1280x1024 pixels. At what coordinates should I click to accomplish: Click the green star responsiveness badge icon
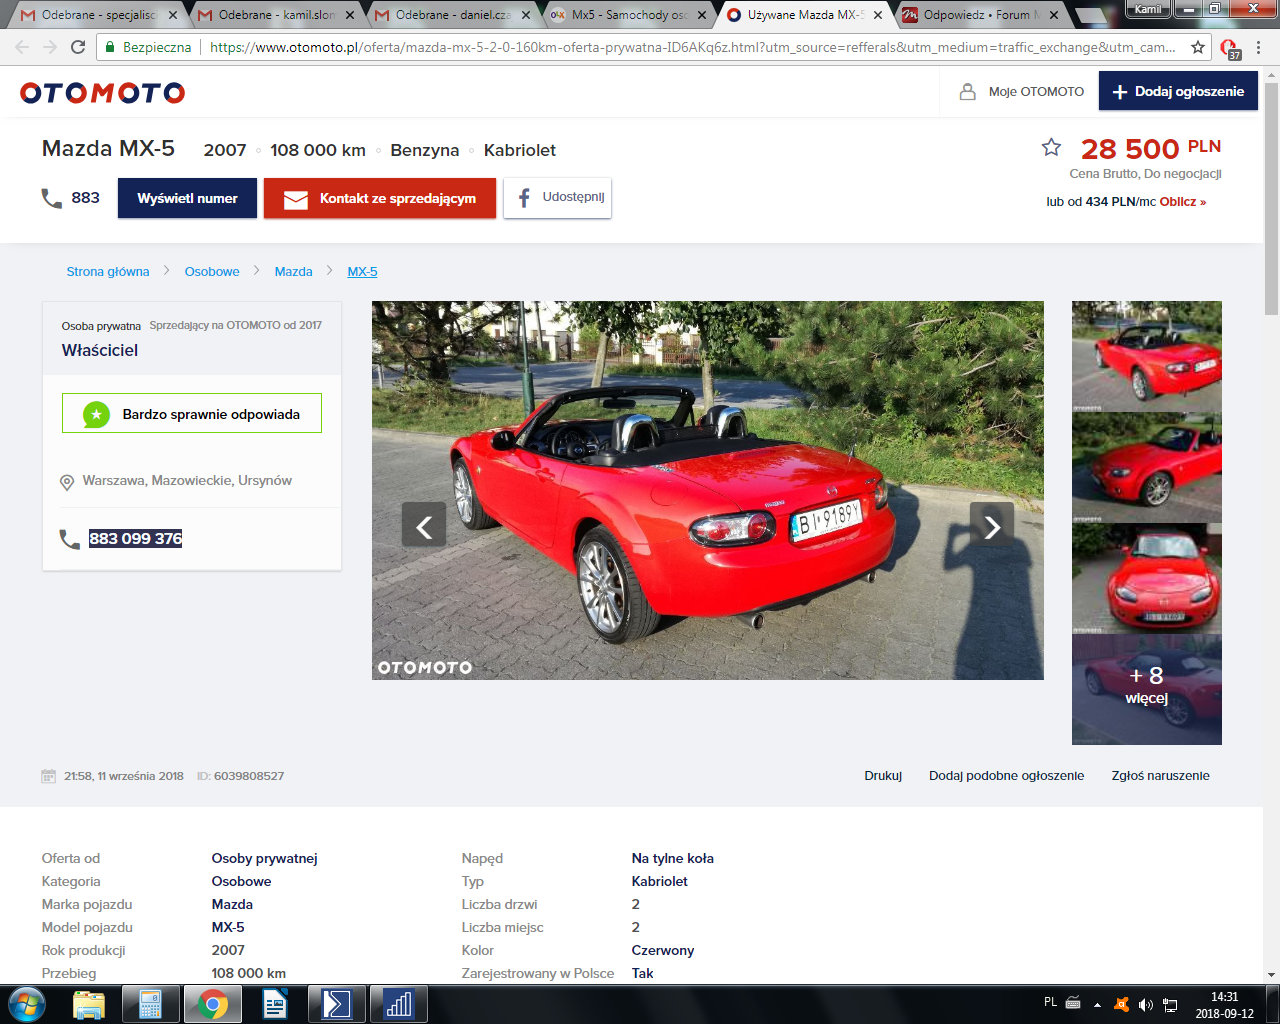coord(96,414)
